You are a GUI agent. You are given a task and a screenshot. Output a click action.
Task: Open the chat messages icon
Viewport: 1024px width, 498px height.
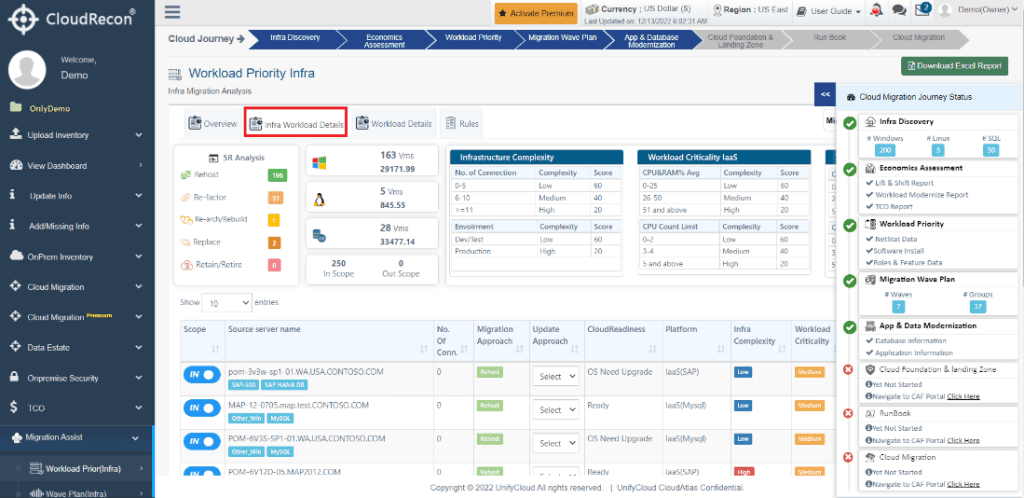899,11
